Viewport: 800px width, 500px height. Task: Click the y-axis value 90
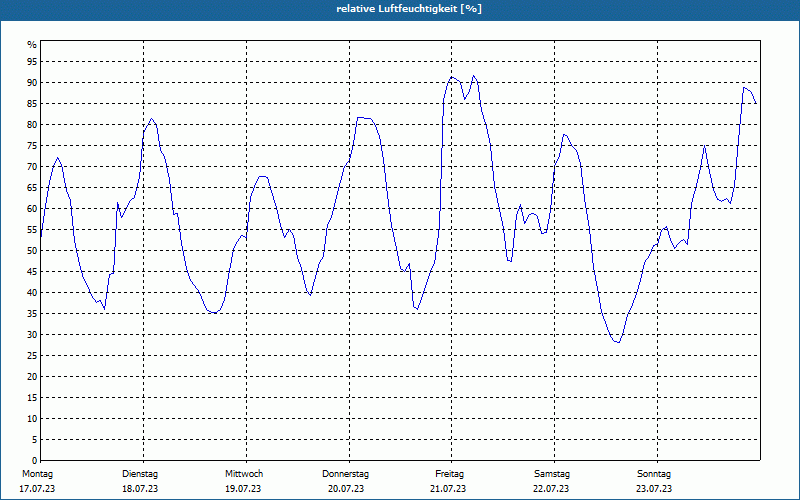[x=32, y=83]
